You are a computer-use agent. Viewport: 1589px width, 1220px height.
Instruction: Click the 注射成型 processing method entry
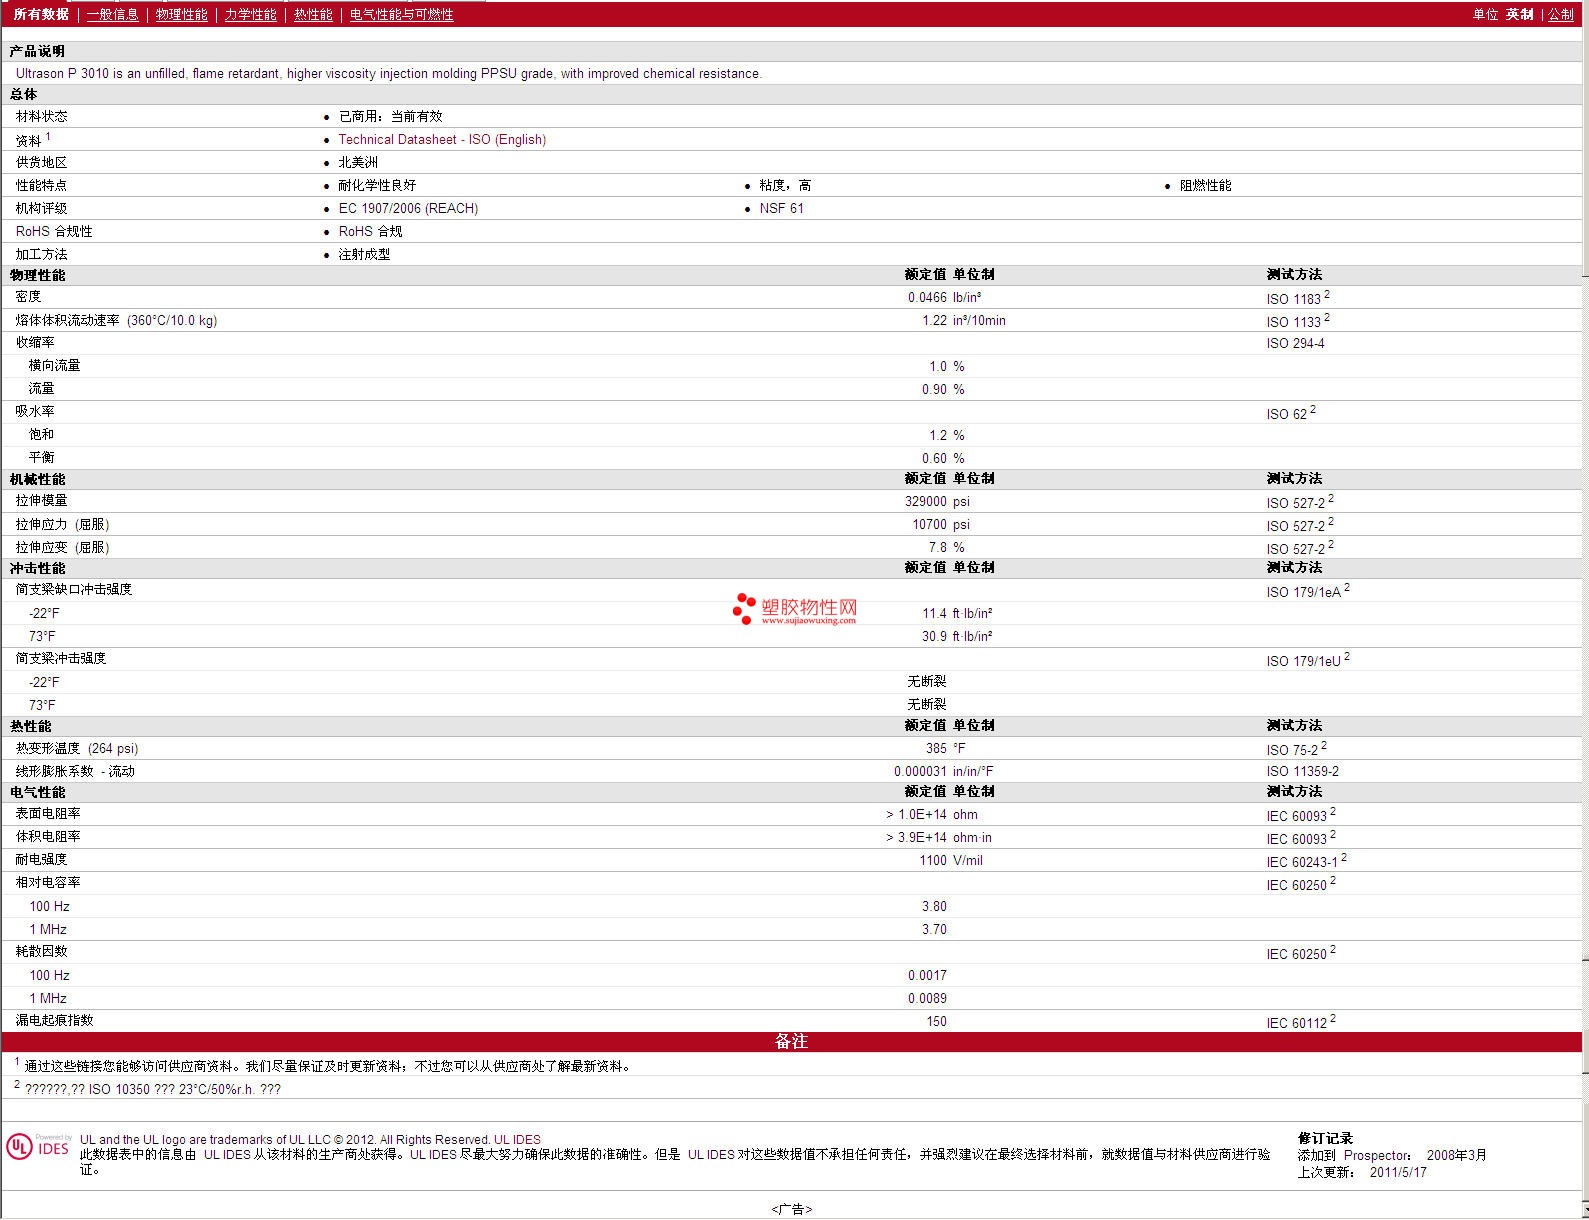coord(364,254)
